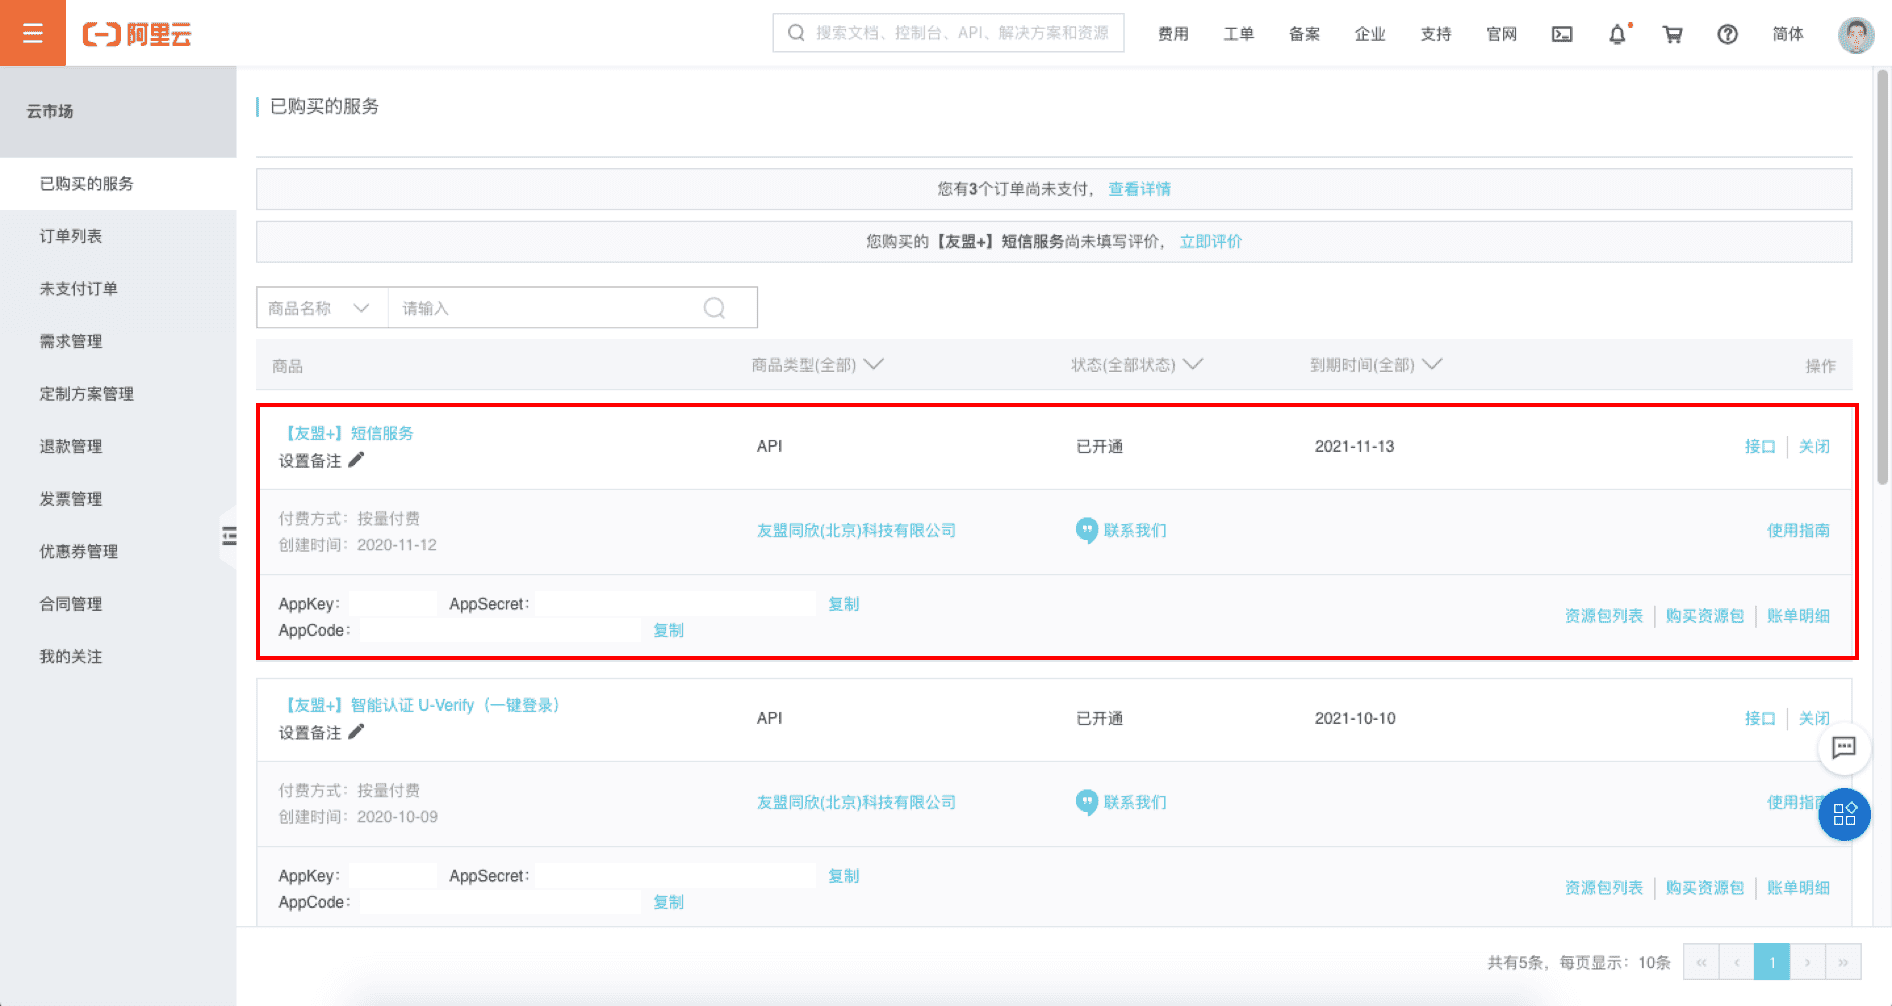Screen dimensions: 1892x1006
Task: Select 已购买的服务 in the sidebar
Action: tap(118, 184)
